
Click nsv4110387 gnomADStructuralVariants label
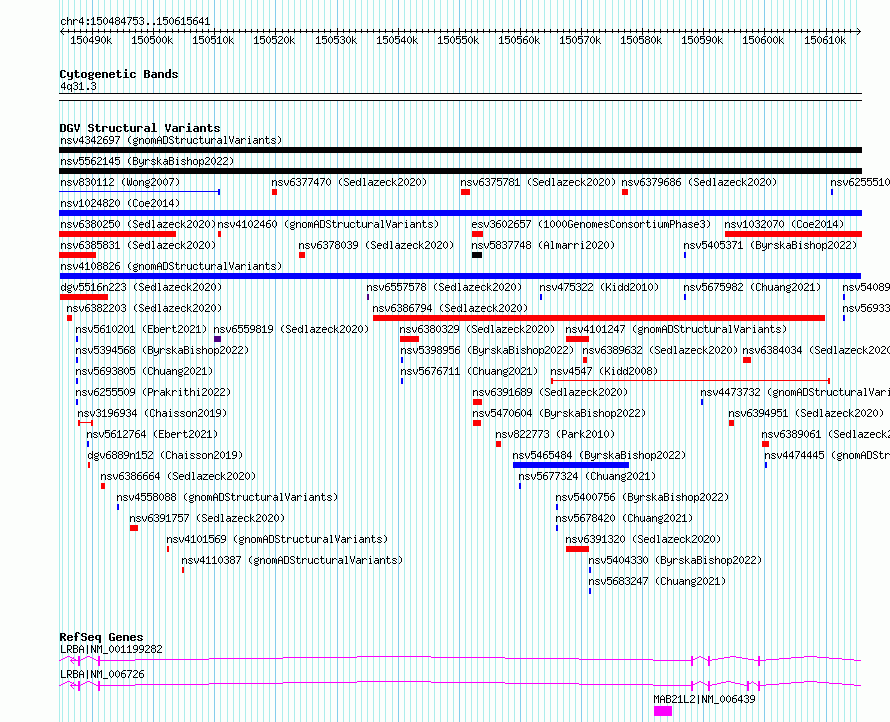[292, 560]
